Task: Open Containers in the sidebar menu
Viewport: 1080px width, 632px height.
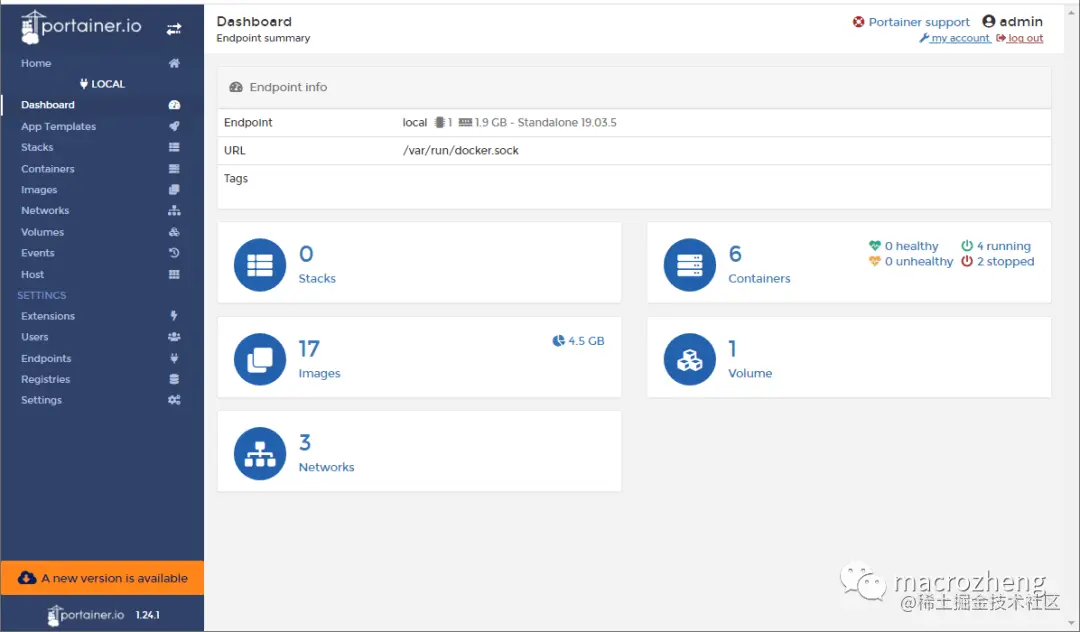Action: click(48, 169)
